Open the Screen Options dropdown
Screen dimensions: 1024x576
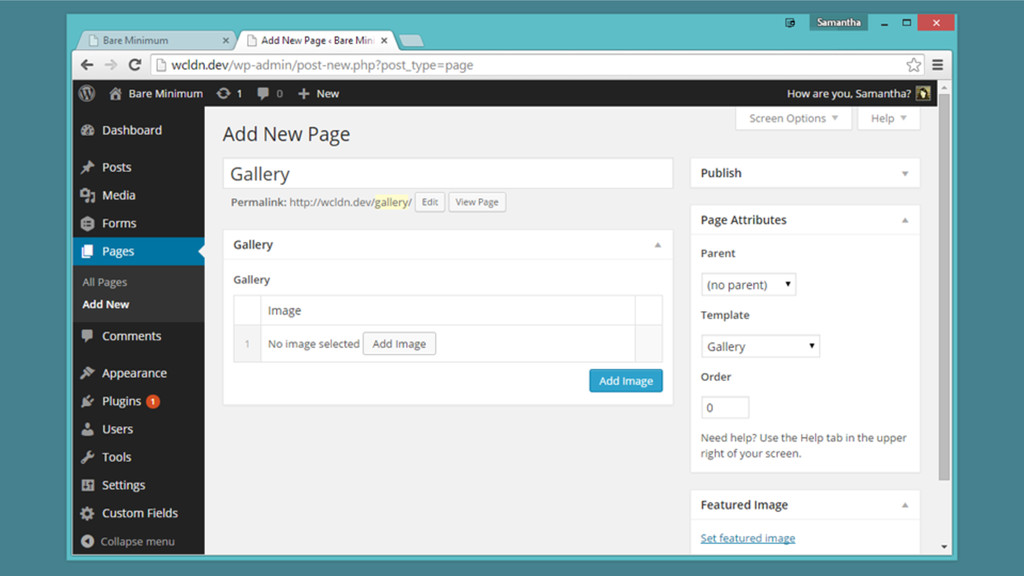coord(793,118)
